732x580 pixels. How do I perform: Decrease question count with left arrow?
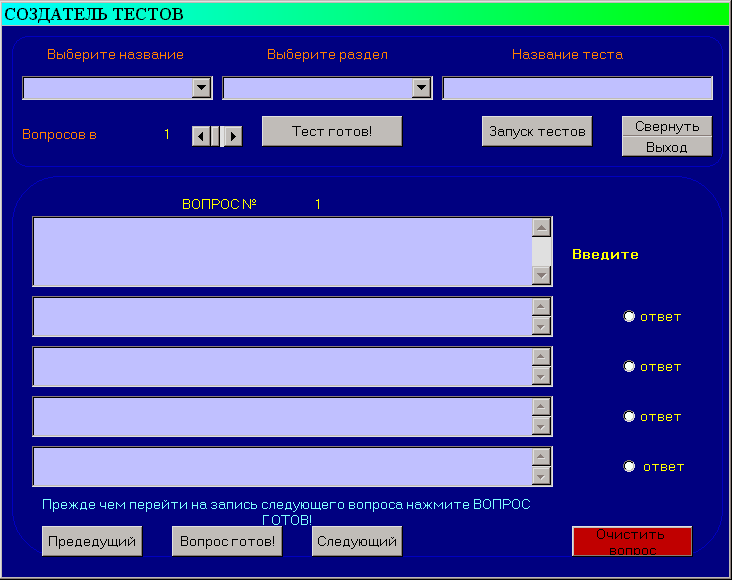coord(201,136)
